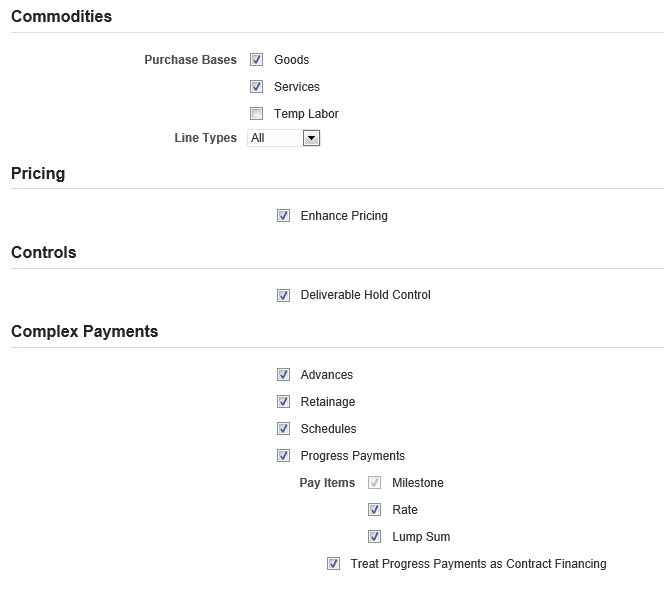664x595 pixels.
Task: Uncheck the Goods purchase basis checkbox
Action: click(257, 60)
